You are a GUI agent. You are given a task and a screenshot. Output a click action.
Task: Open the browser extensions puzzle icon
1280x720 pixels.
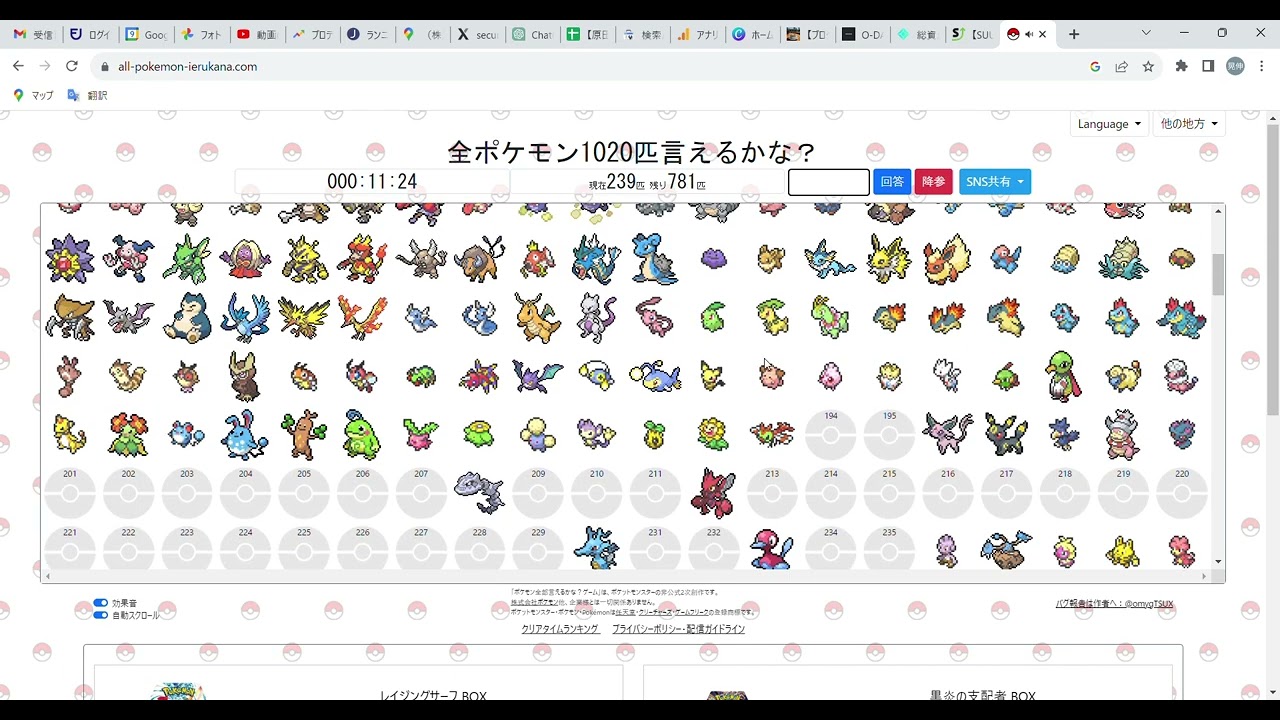(1181, 66)
